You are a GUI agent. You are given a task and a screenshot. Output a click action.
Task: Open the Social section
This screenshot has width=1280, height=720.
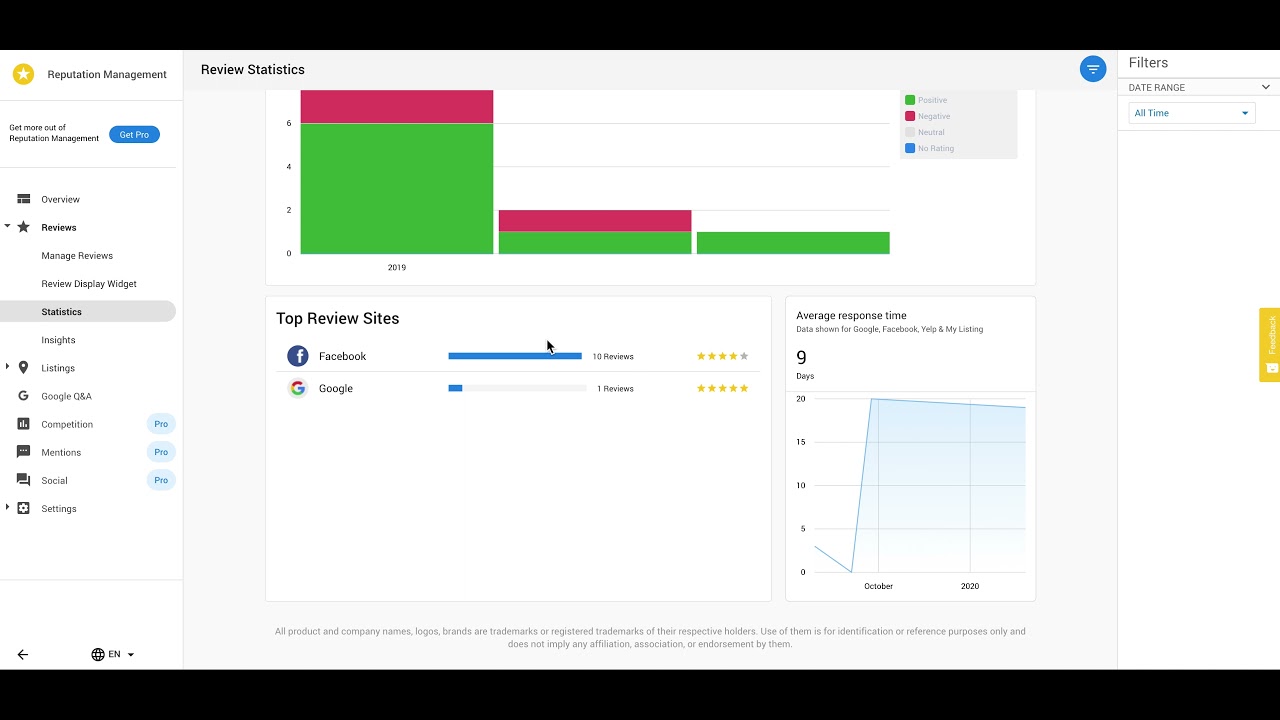point(54,480)
